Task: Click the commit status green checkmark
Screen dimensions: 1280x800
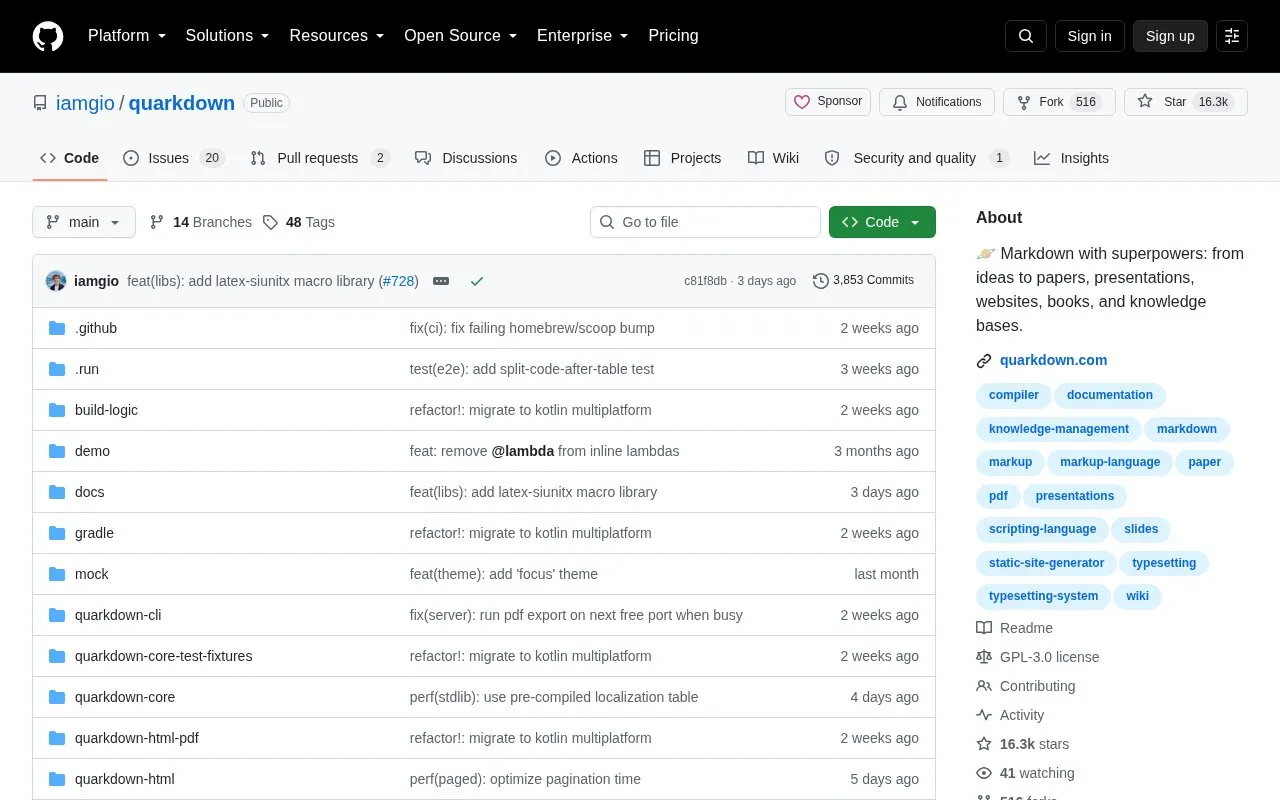Action: (477, 281)
